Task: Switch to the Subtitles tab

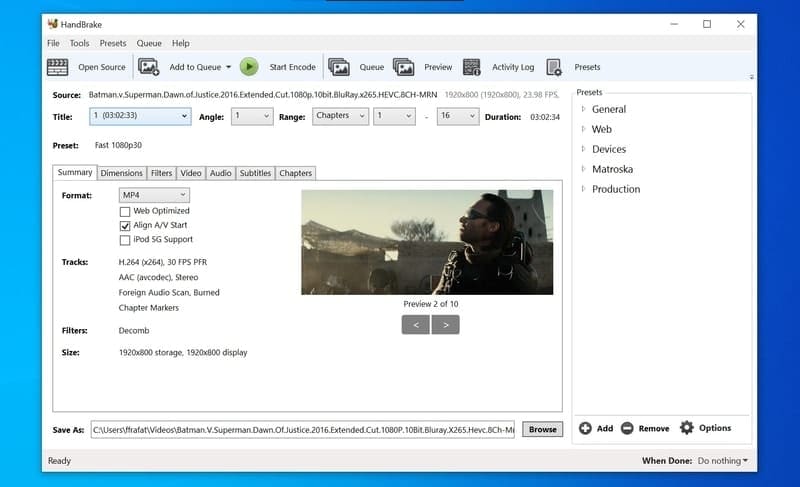Action: pos(255,173)
